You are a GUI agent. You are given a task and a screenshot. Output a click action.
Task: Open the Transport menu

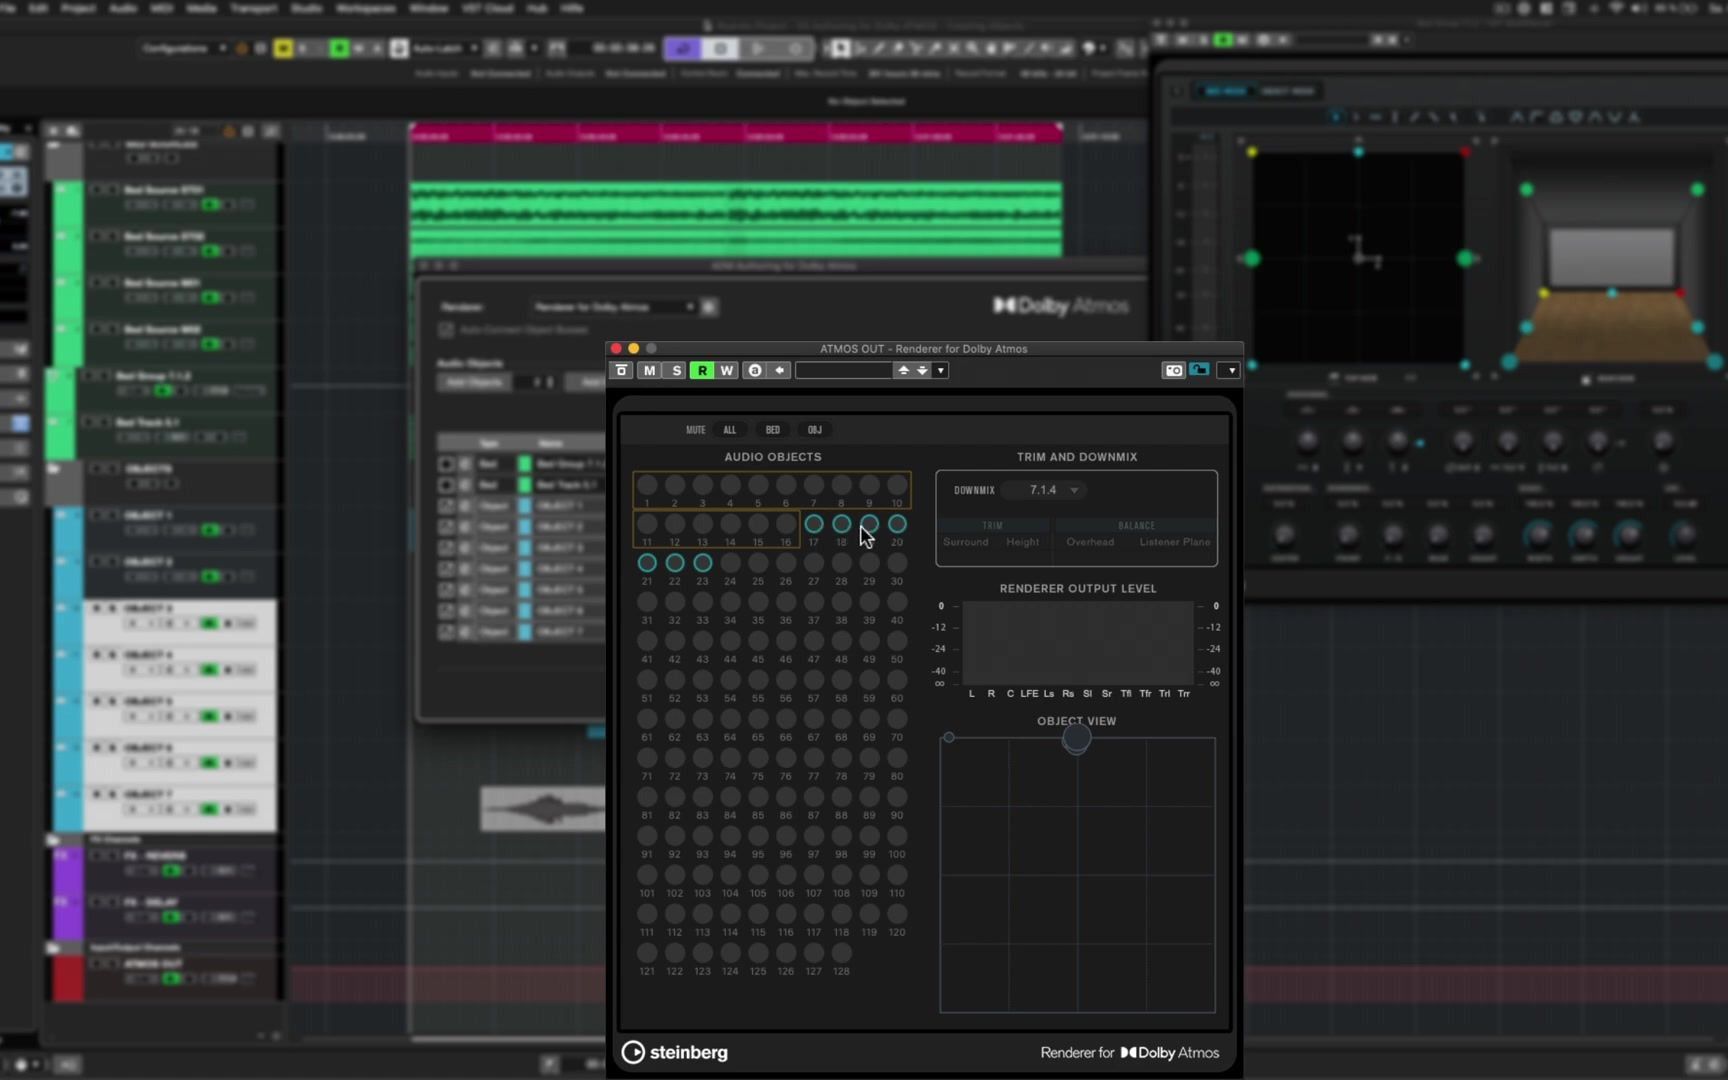click(x=254, y=8)
